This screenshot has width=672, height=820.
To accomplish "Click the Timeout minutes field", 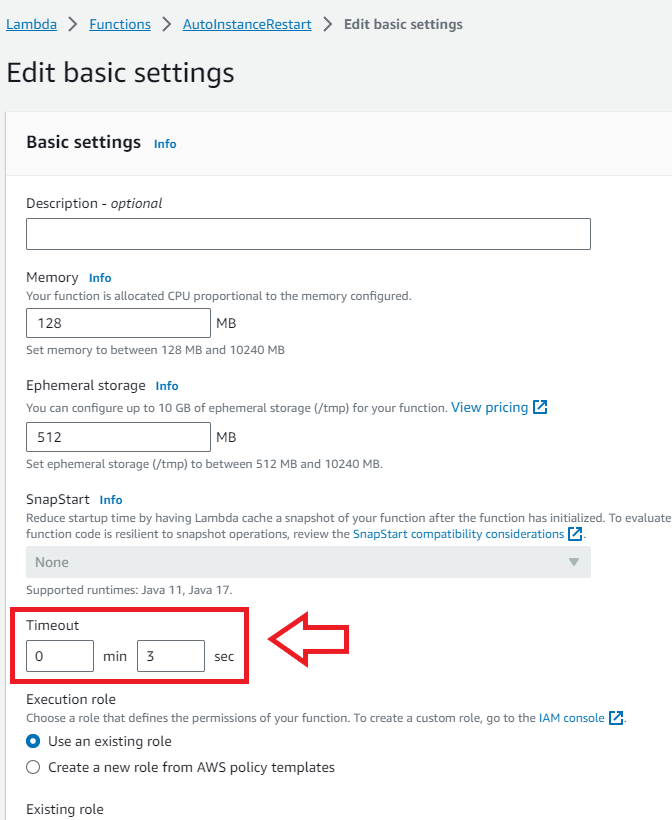I will [x=59, y=656].
